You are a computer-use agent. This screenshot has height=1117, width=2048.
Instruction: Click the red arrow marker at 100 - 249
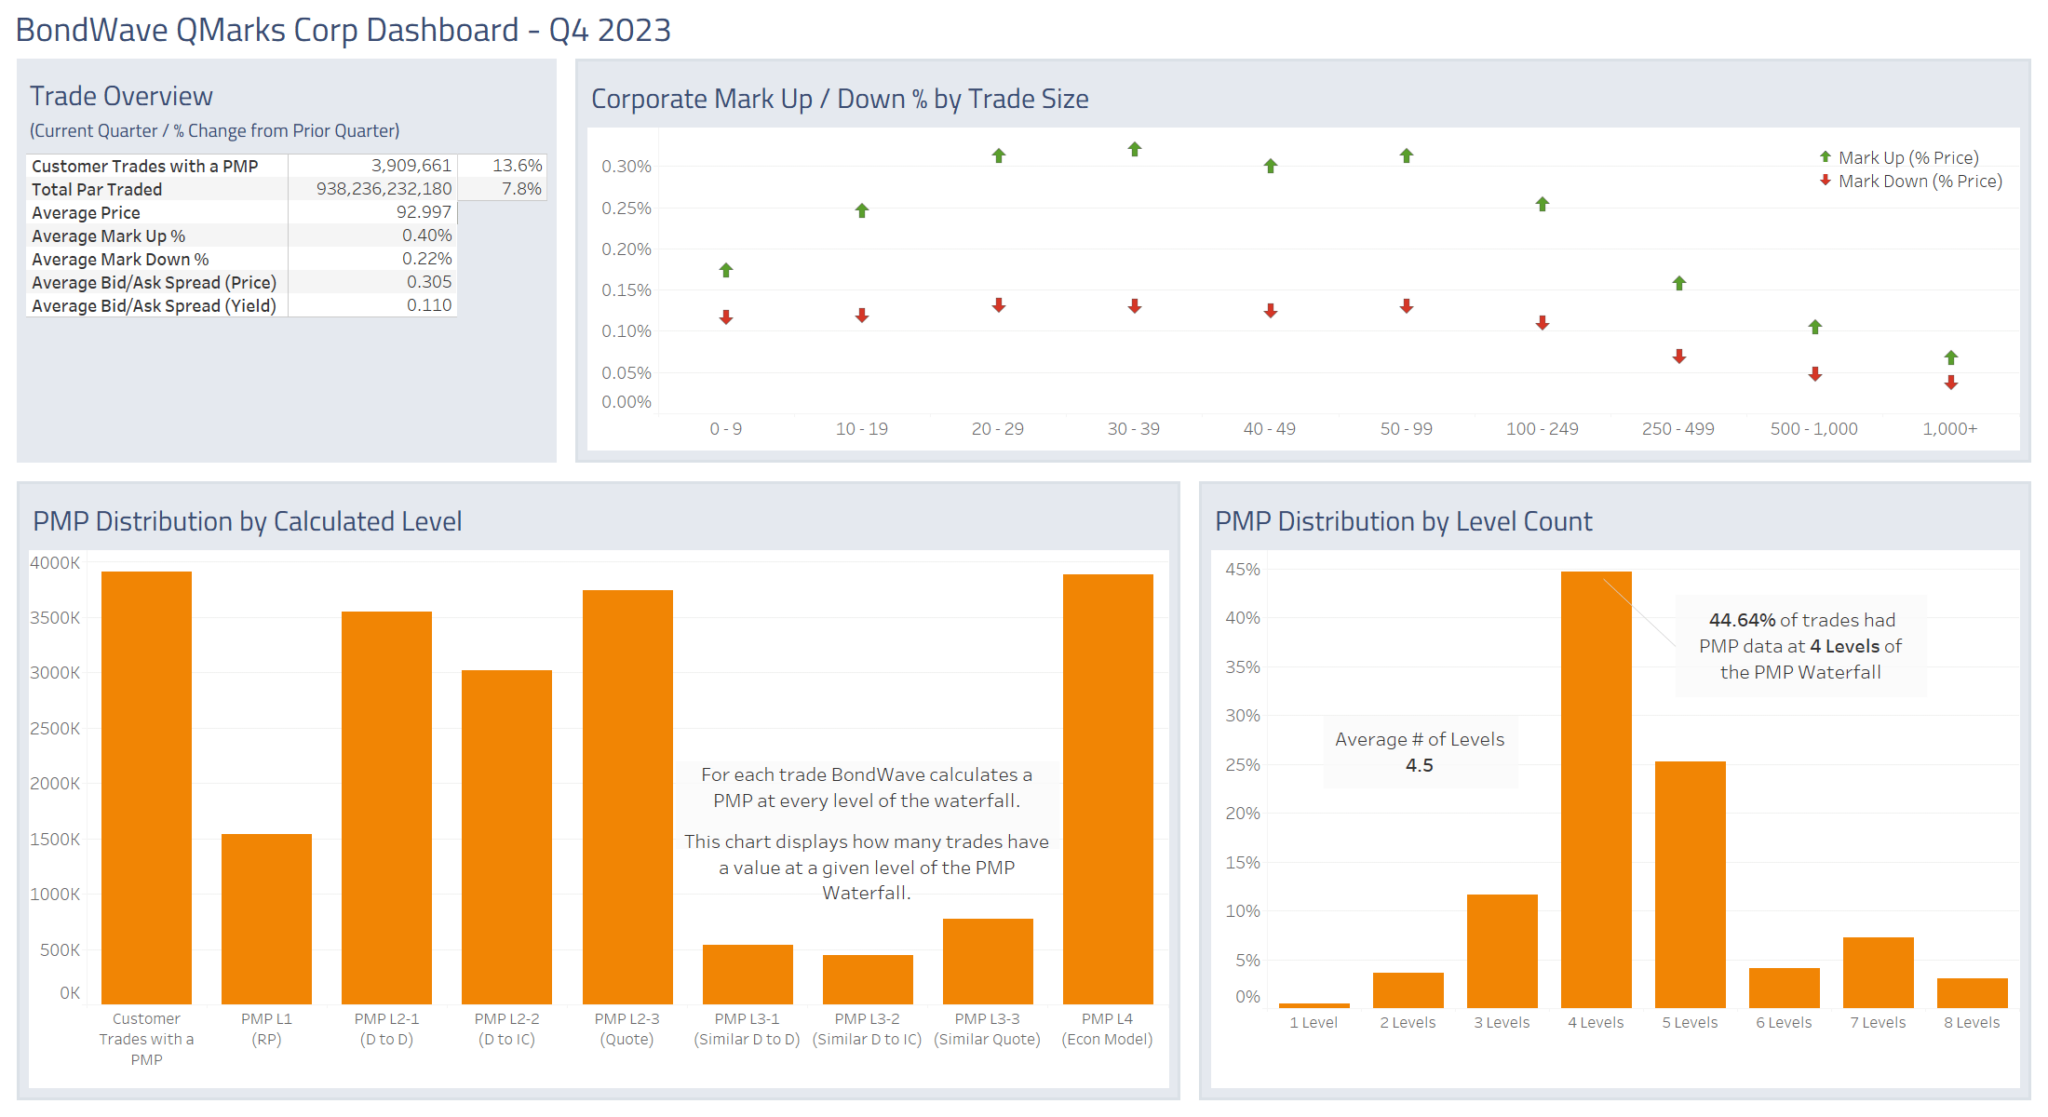(1541, 322)
